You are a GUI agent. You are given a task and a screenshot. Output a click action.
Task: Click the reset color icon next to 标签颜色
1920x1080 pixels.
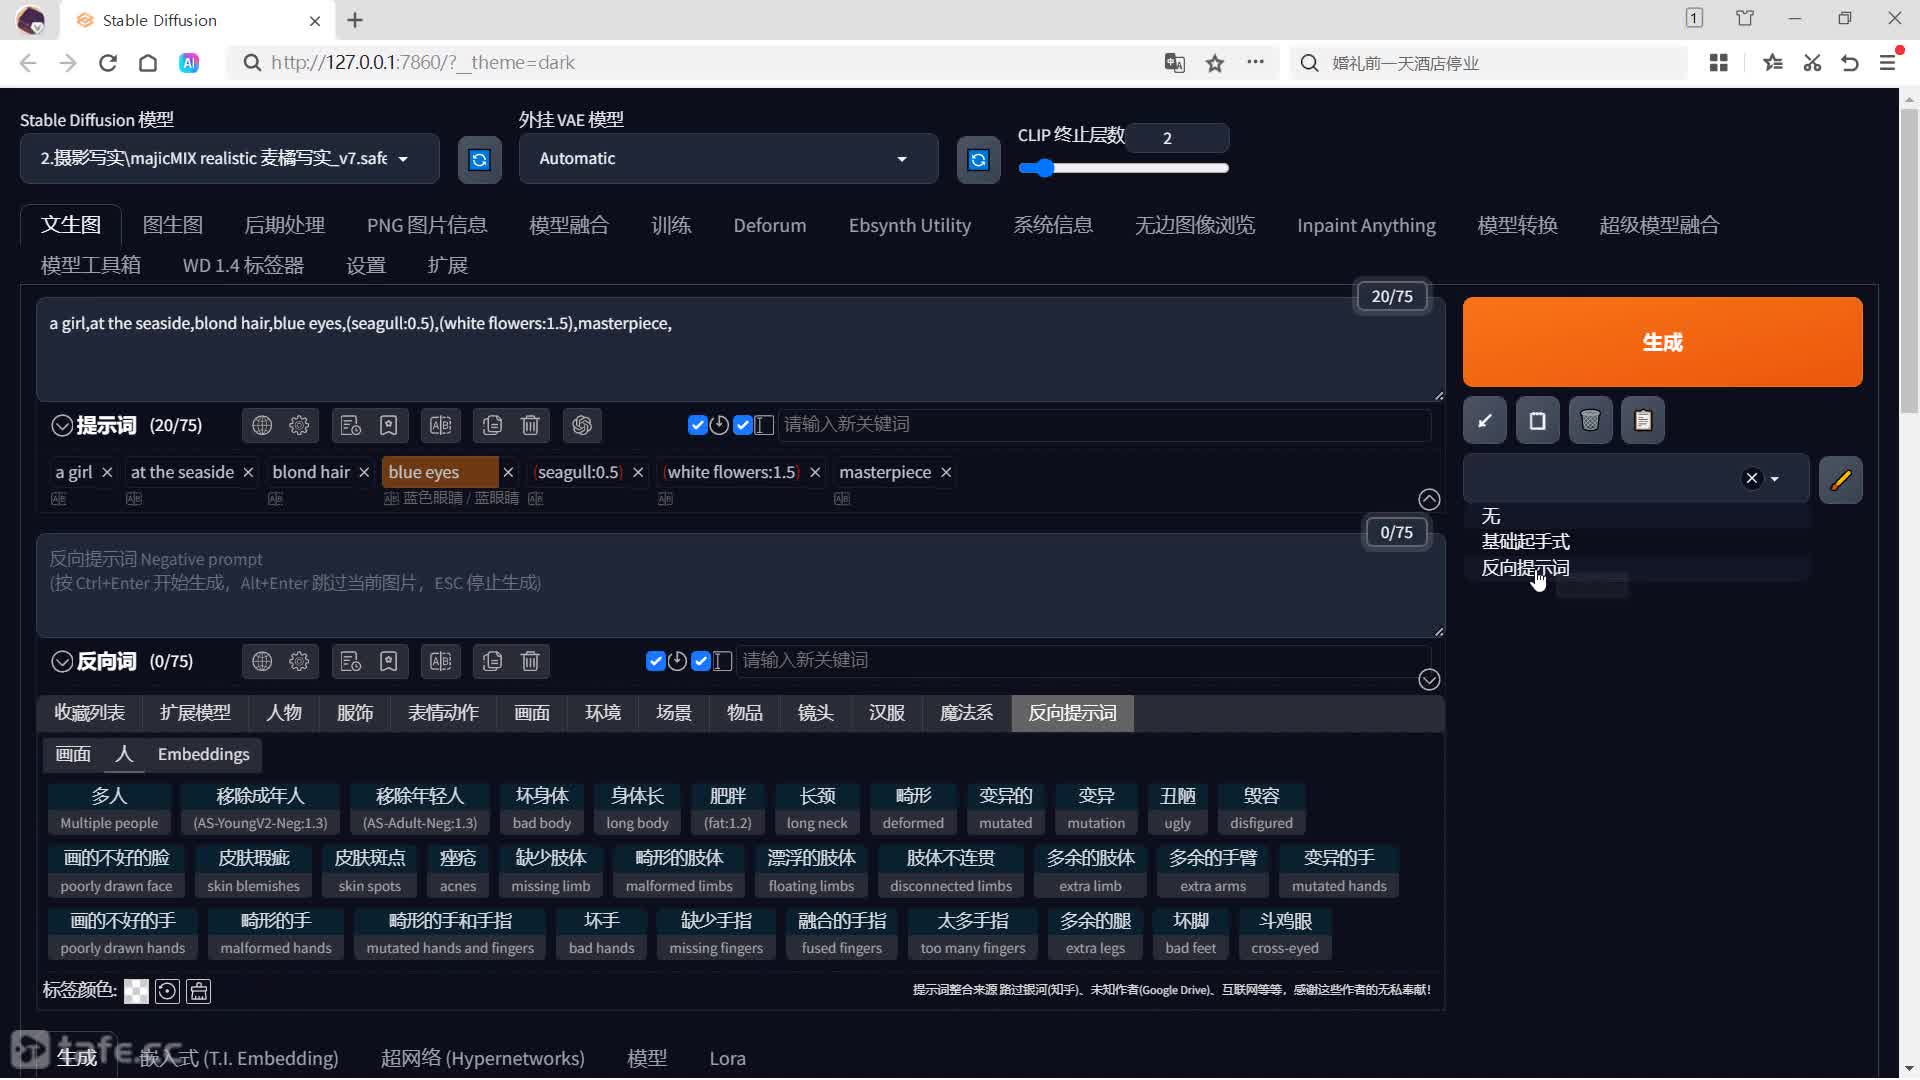[167, 991]
